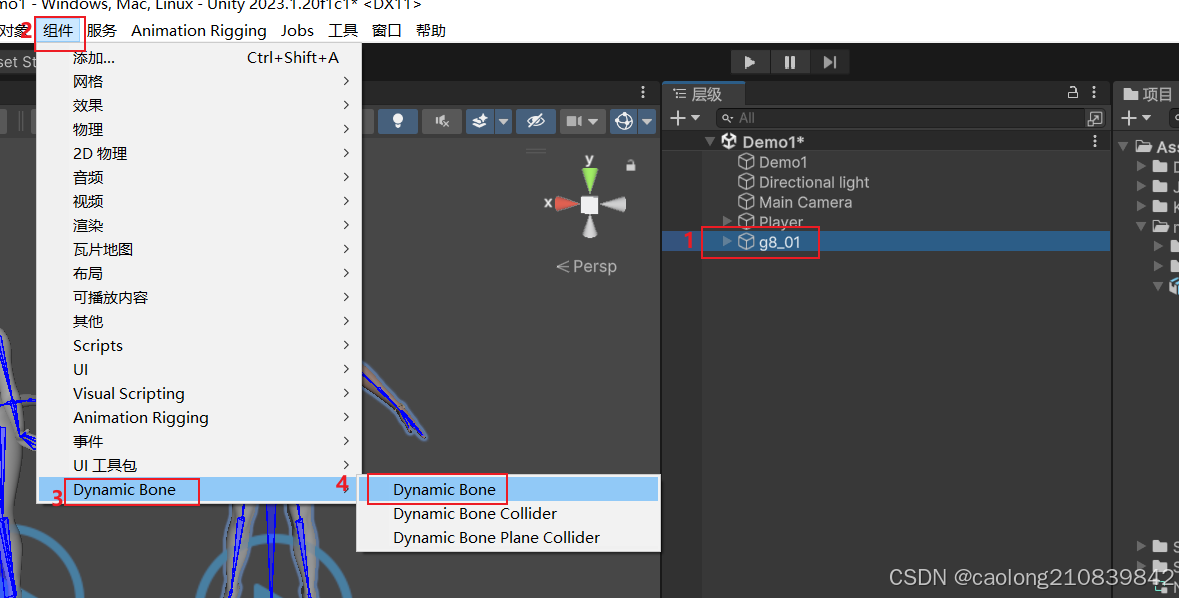1179x598 pixels.
Task: Select Dynamic Bone Collider from the submenu
Action: click(474, 513)
